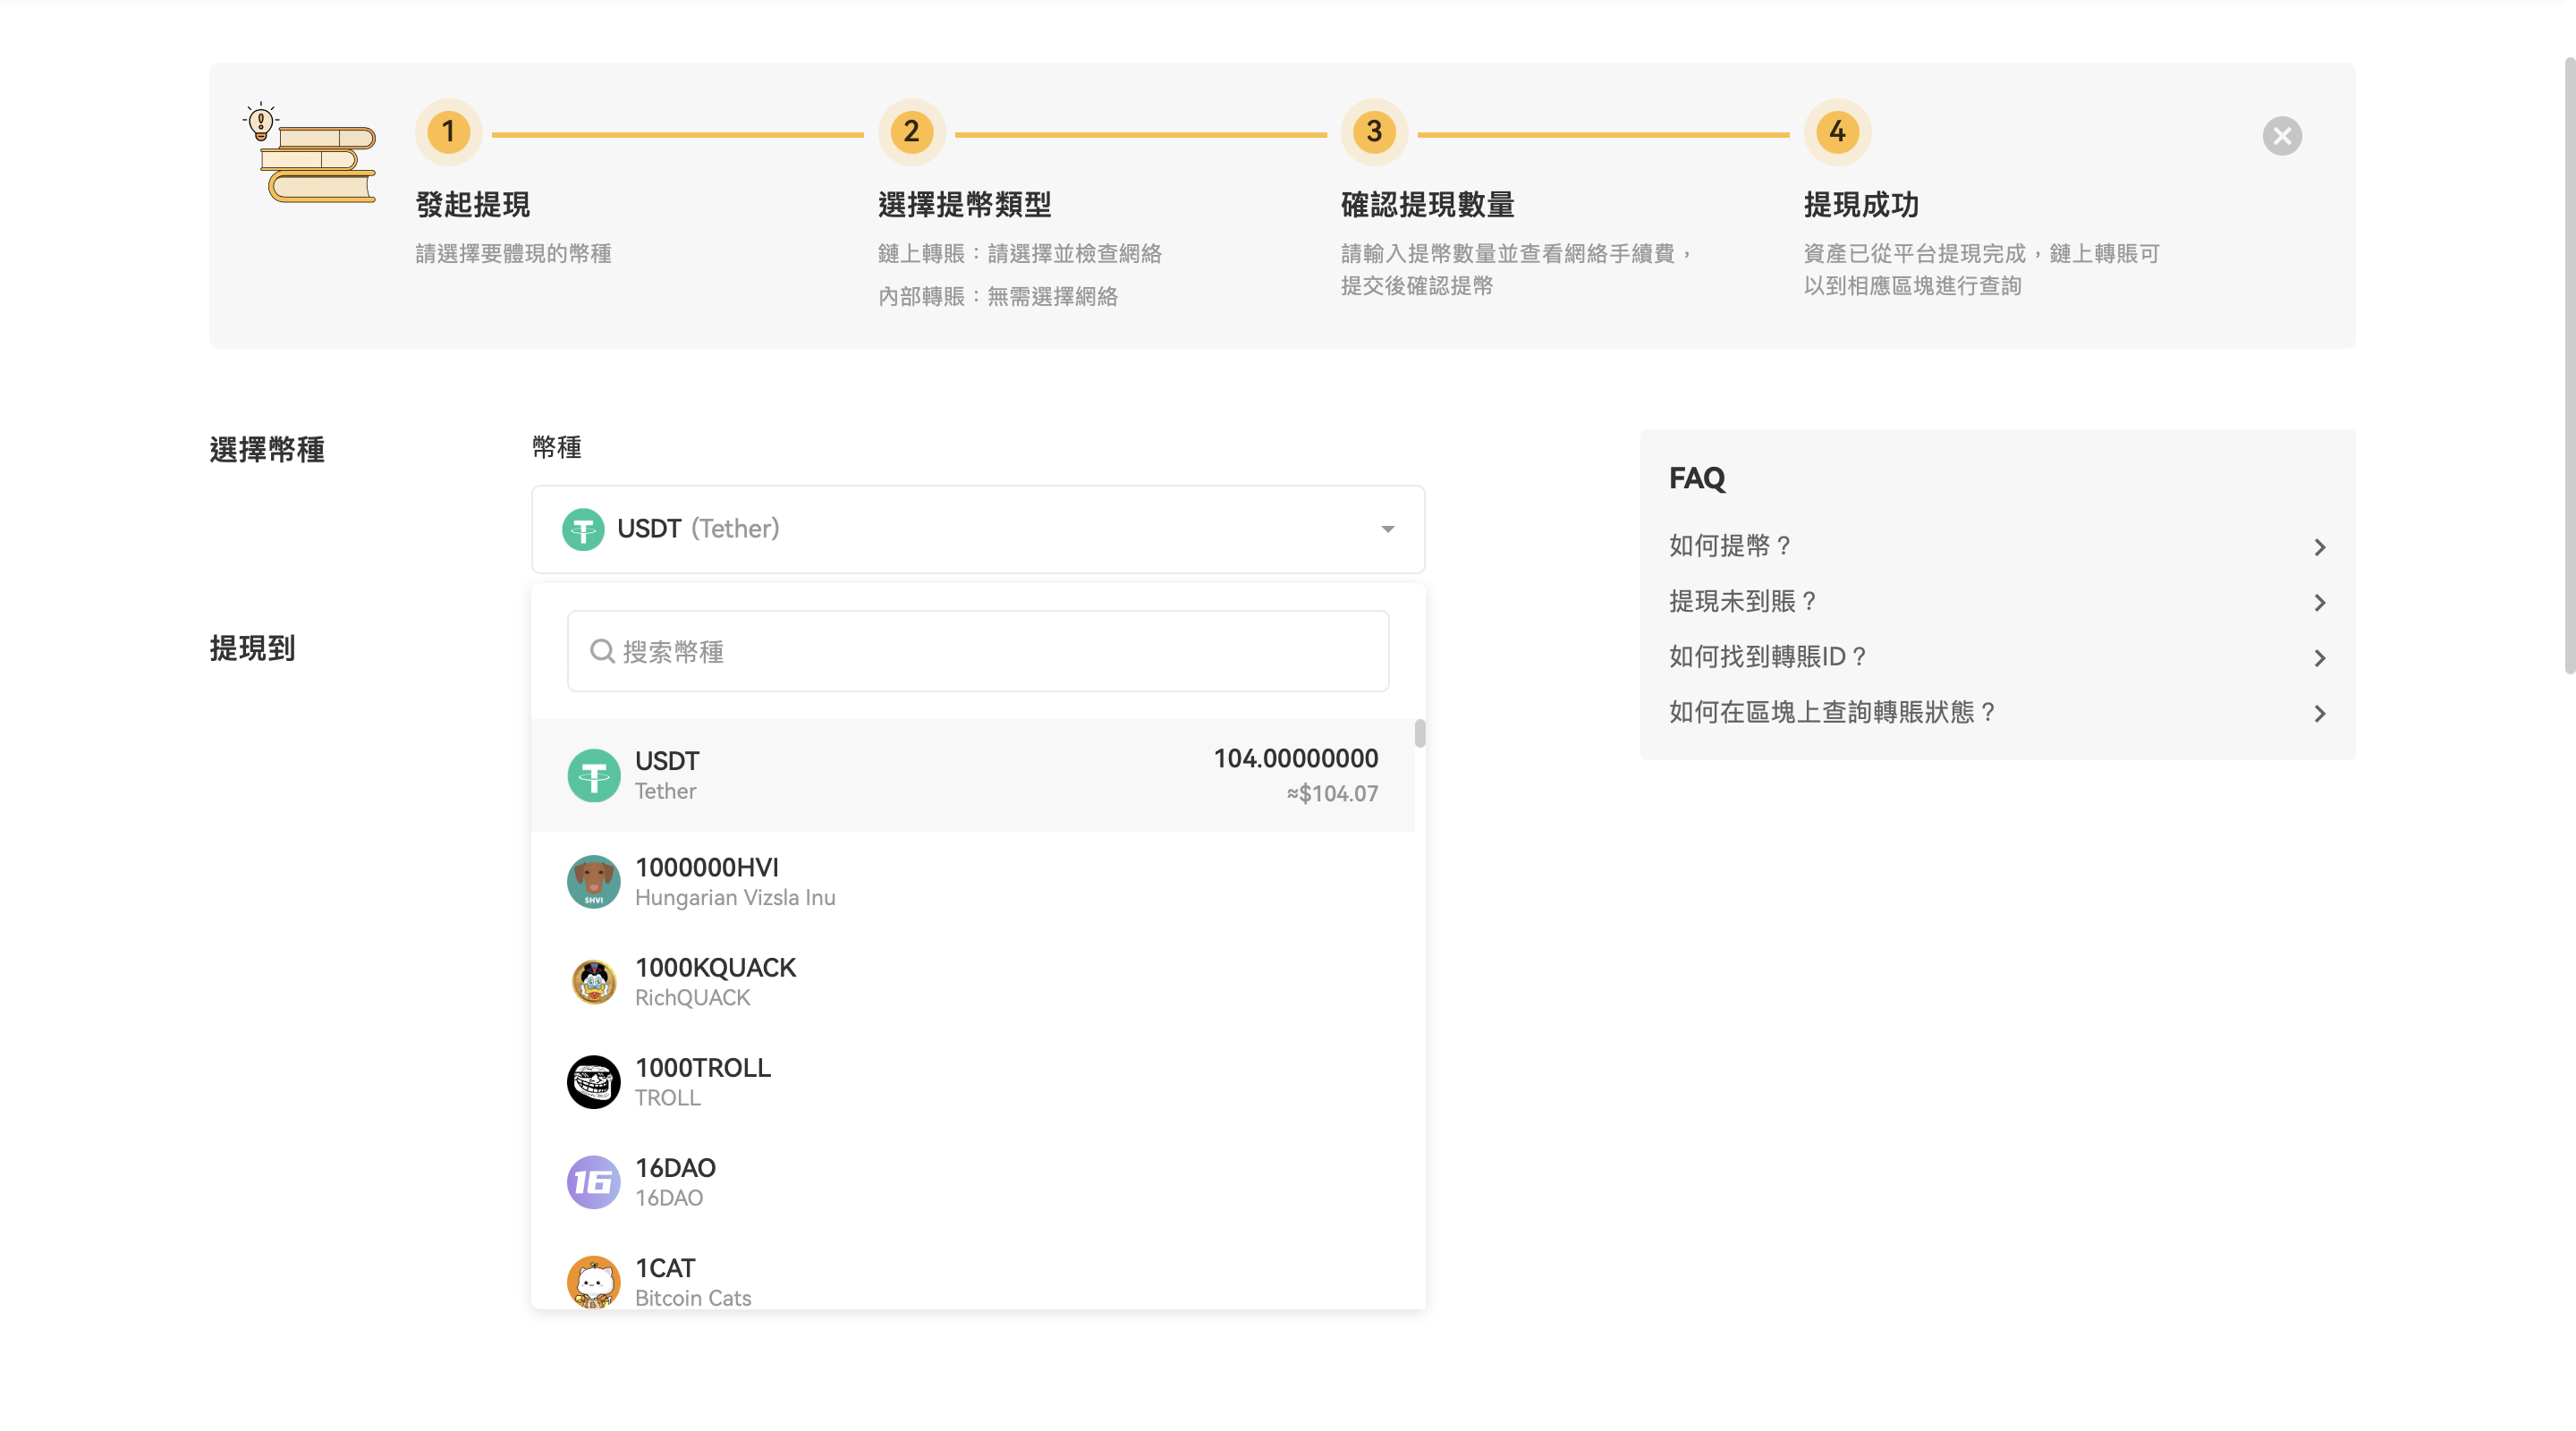This screenshot has width=2576, height=1431.
Task: Click the 1000TROLL troll face icon
Action: tap(594, 1081)
